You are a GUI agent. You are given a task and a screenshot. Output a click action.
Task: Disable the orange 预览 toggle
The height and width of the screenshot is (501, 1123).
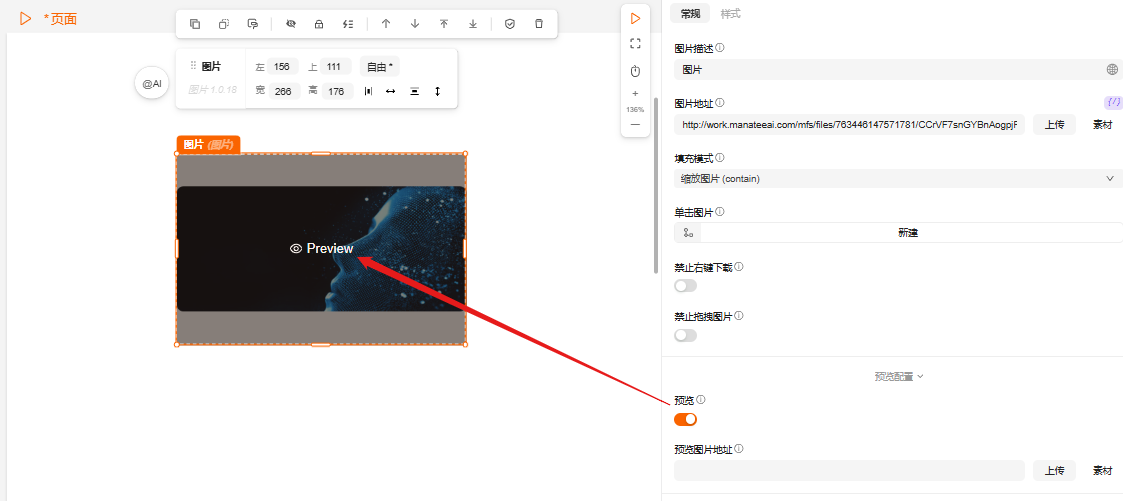click(x=685, y=419)
